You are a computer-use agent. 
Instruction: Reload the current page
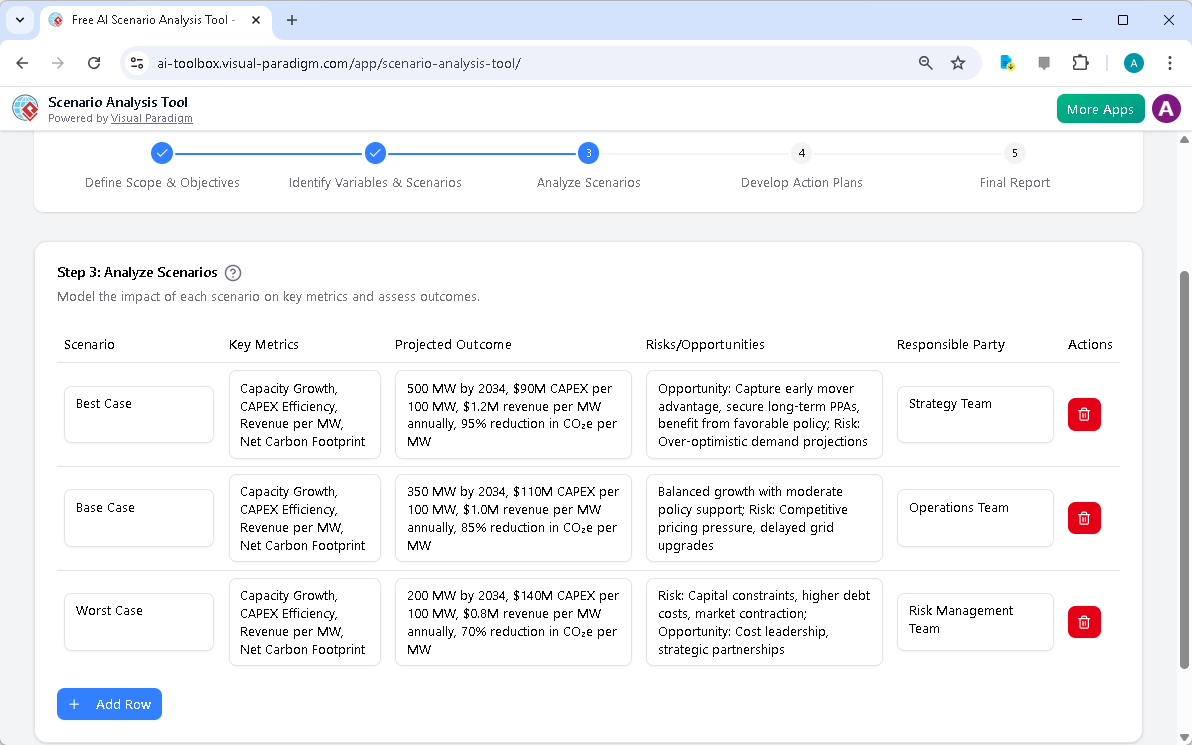[93, 62]
